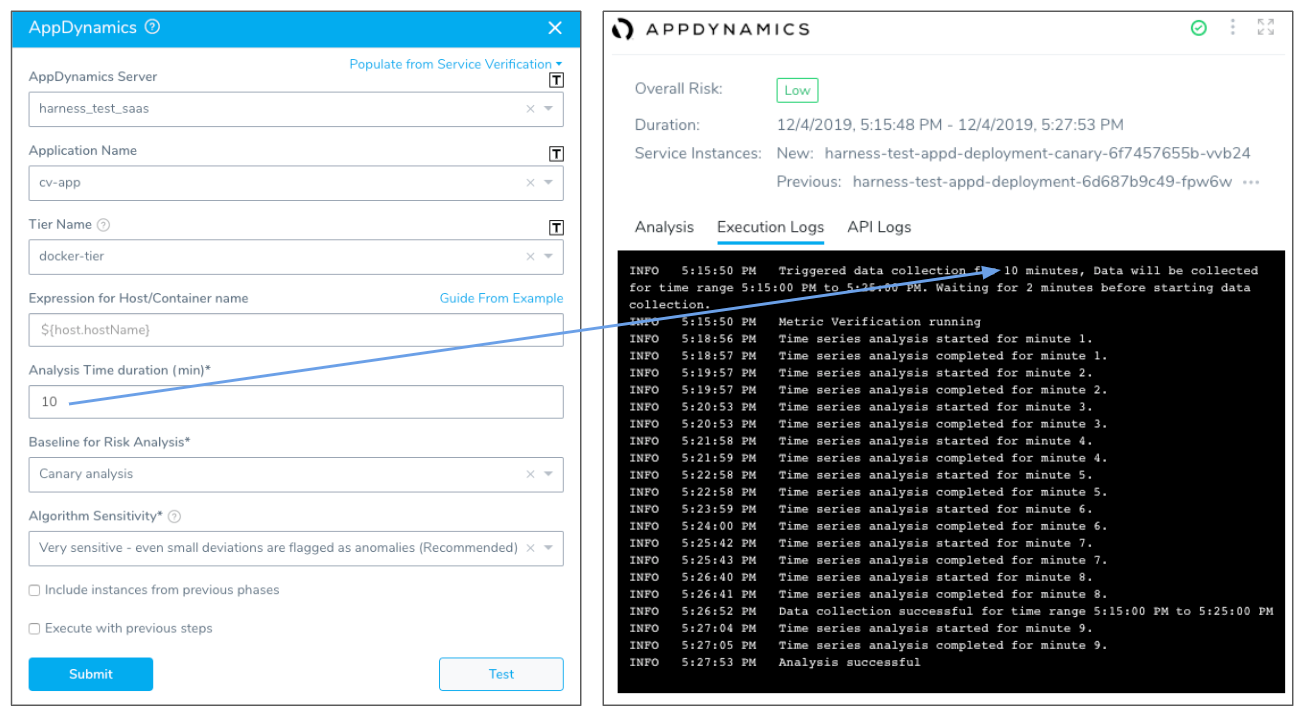This screenshot has height=719, width=1302.
Task: Click the green success checkmark status icon
Action: click(x=1198, y=28)
